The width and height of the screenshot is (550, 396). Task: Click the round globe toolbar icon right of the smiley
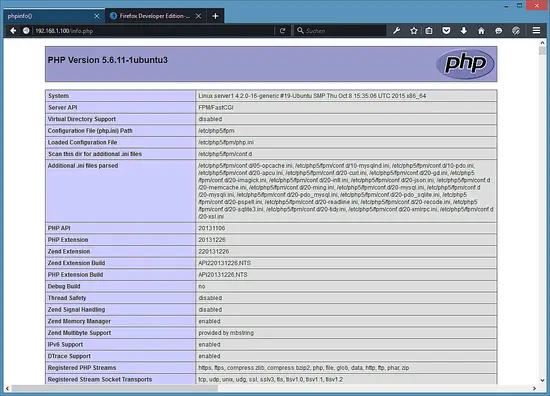coord(516,31)
